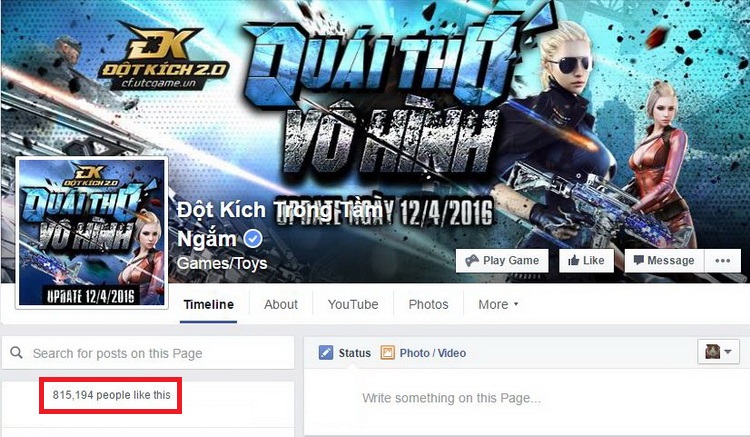Click the blue verified badge next to Ngắm
750x437 pixels.
(253, 239)
